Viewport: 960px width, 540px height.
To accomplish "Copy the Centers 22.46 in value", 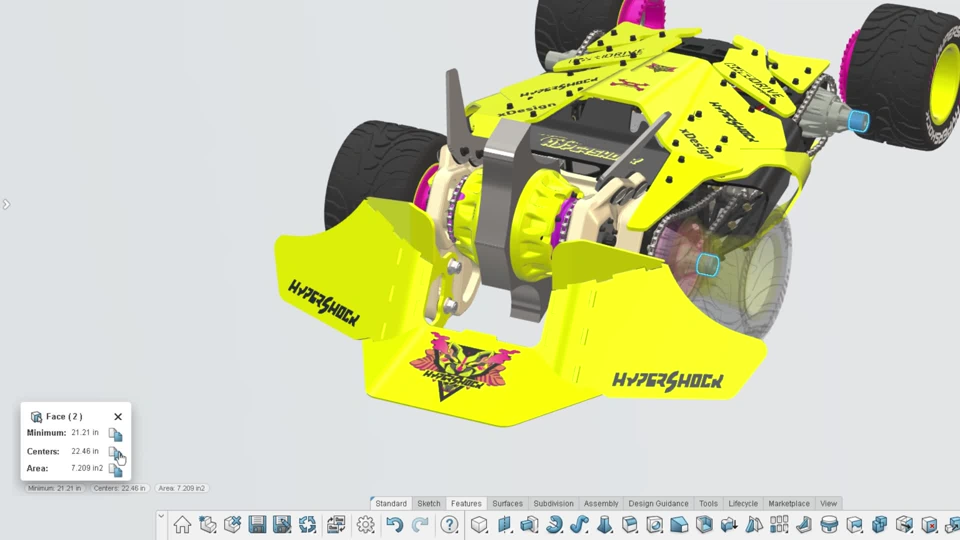I will point(116,452).
